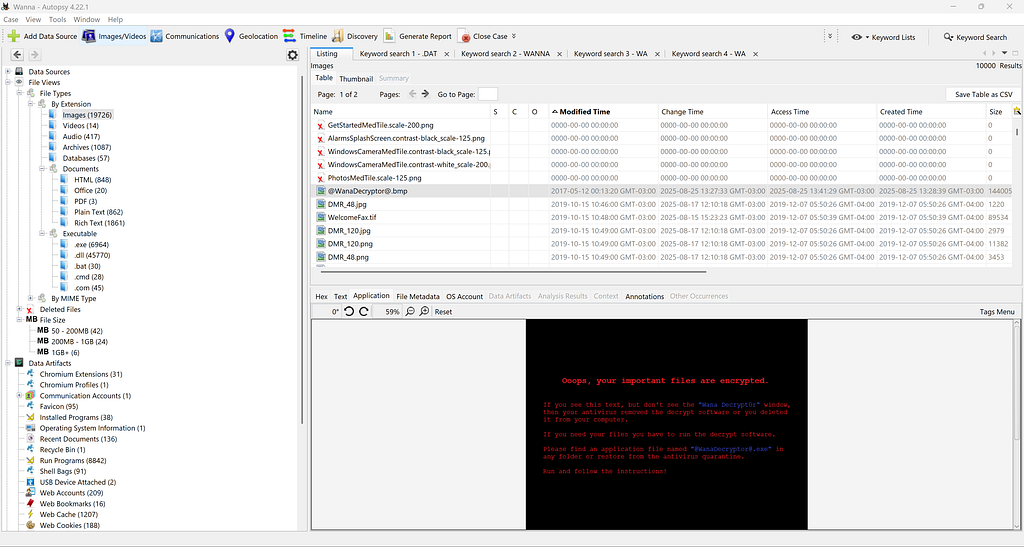Collapse the Data Artifacts node
This screenshot has width=1024, height=547.
click(8, 363)
